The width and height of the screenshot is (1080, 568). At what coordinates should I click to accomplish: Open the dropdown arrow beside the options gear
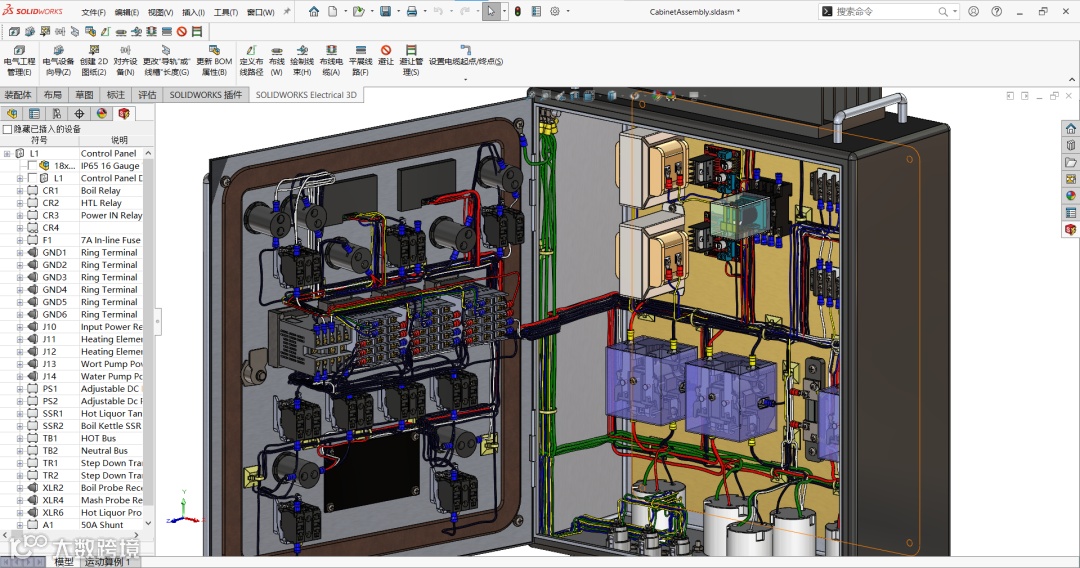pos(569,12)
